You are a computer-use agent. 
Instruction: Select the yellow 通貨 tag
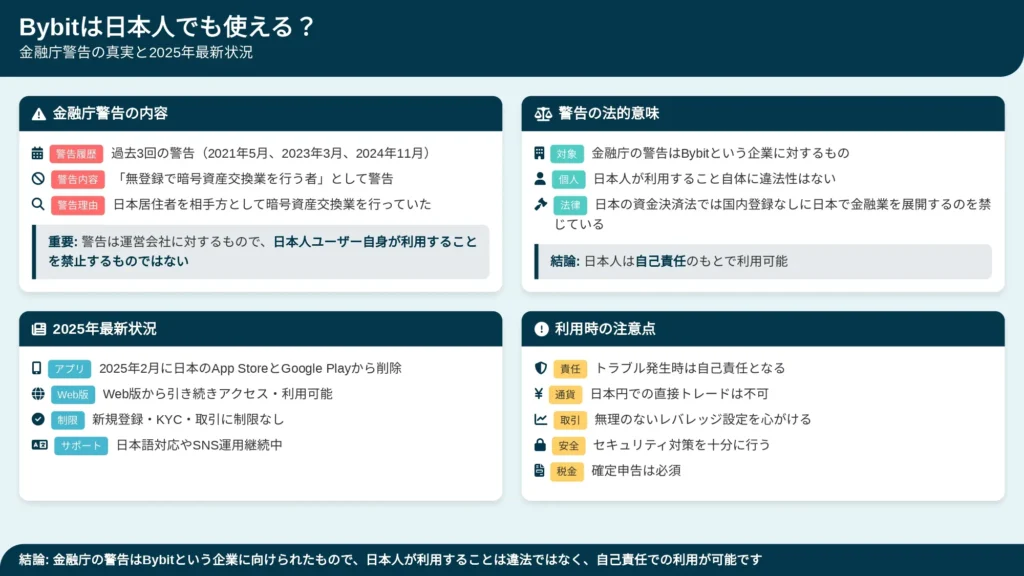tap(565, 394)
